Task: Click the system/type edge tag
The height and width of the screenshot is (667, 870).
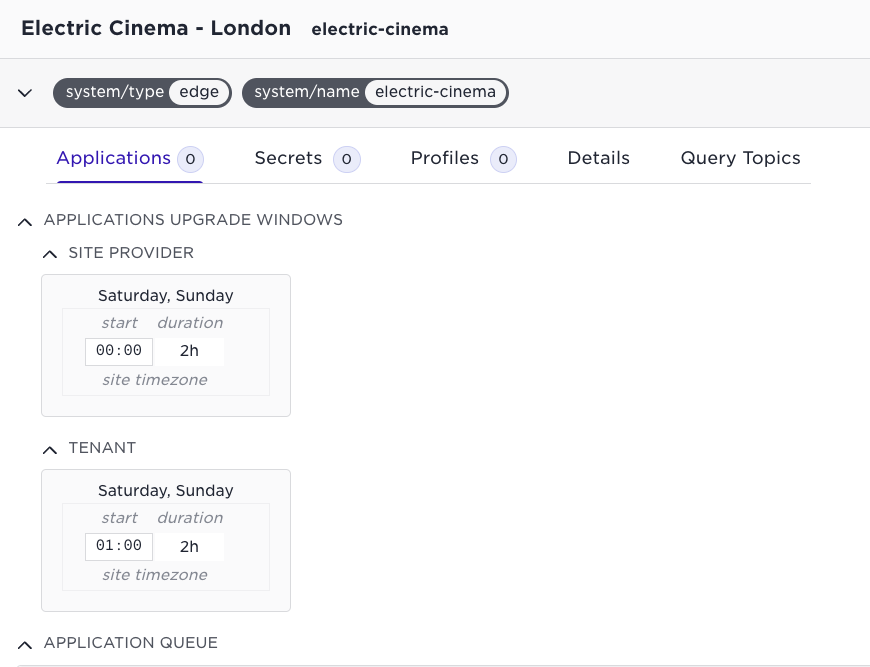Action: 142,92
